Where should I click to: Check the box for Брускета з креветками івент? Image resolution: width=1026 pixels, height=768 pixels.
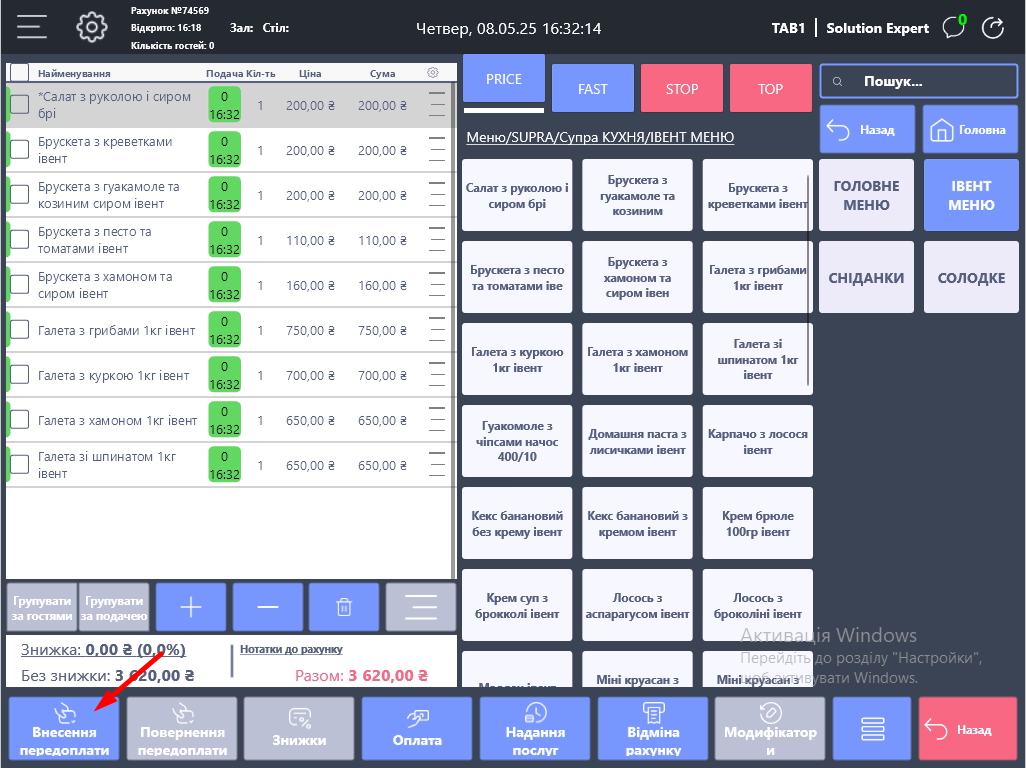(x=20, y=150)
